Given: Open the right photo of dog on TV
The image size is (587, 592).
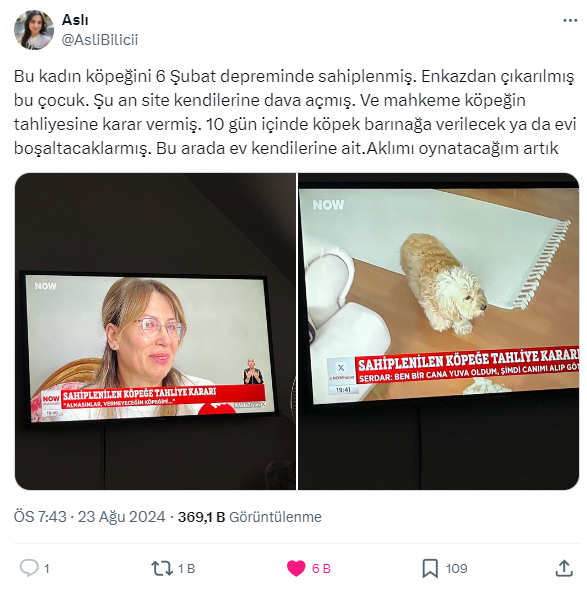Looking at the screenshot, I should (439, 331).
